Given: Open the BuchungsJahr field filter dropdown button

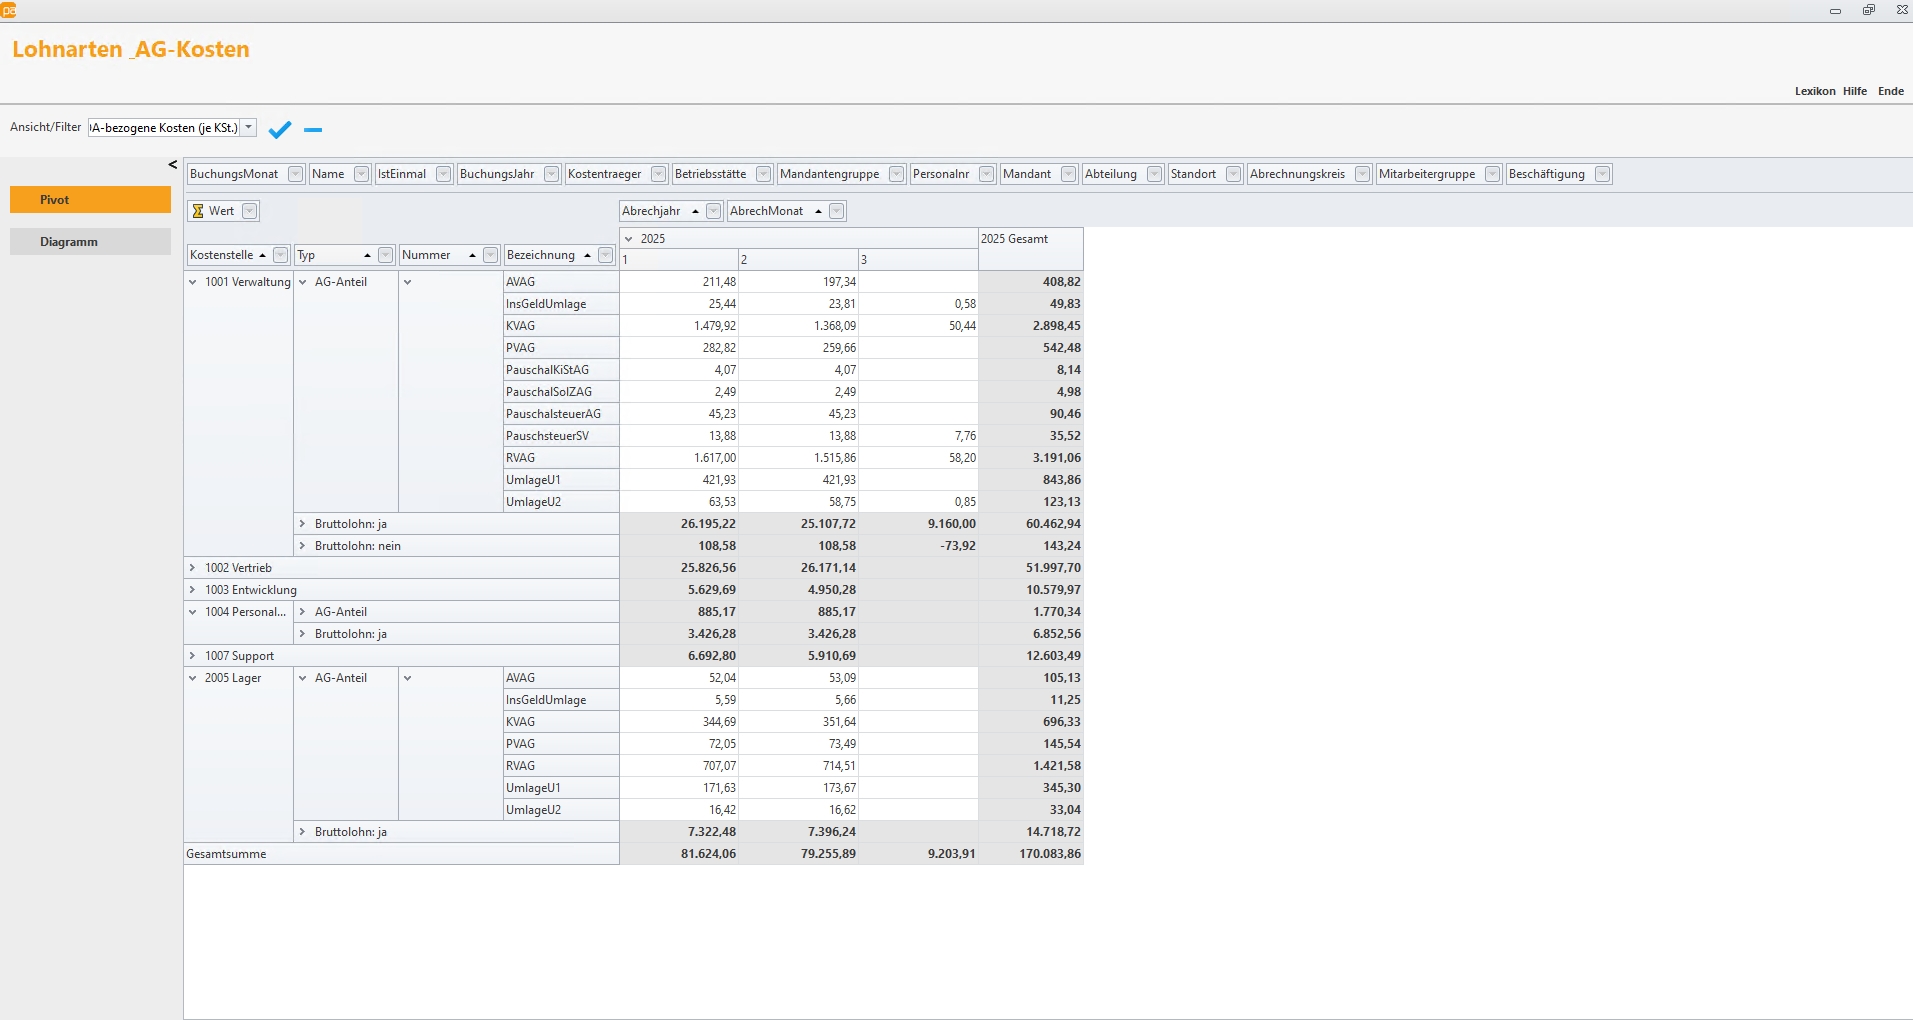Looking at the screenshot, I should [551, 174].
